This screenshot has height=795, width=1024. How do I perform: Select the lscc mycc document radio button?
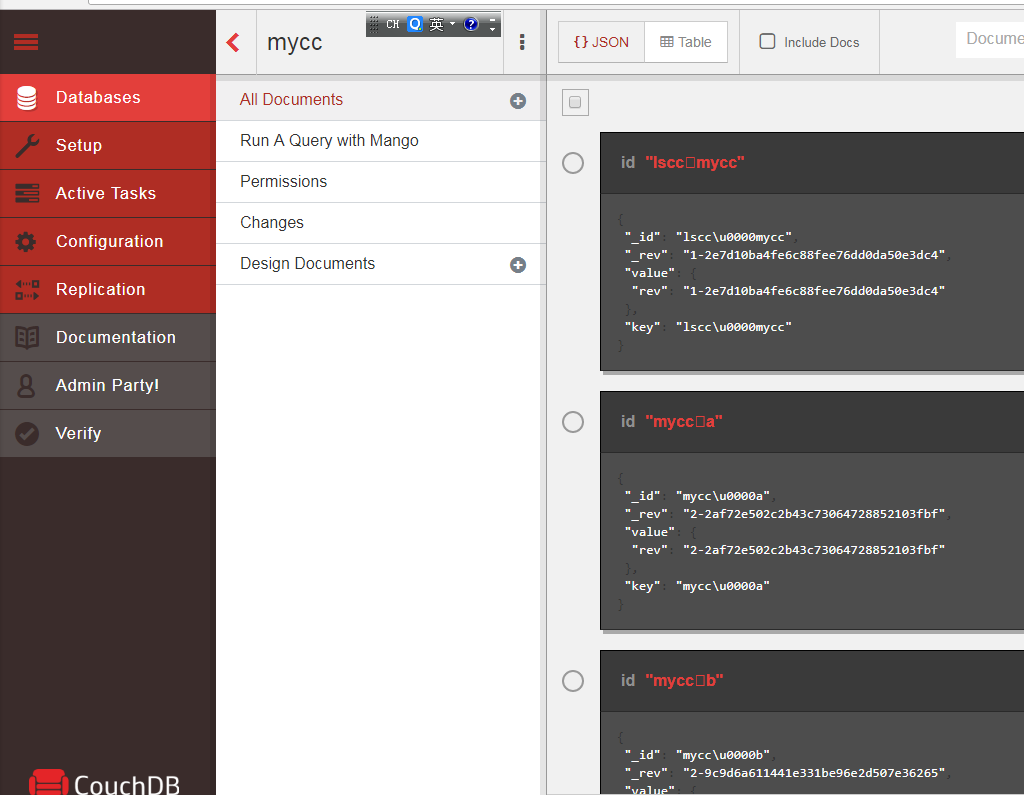pyautogui.click(x=573, y=163)
